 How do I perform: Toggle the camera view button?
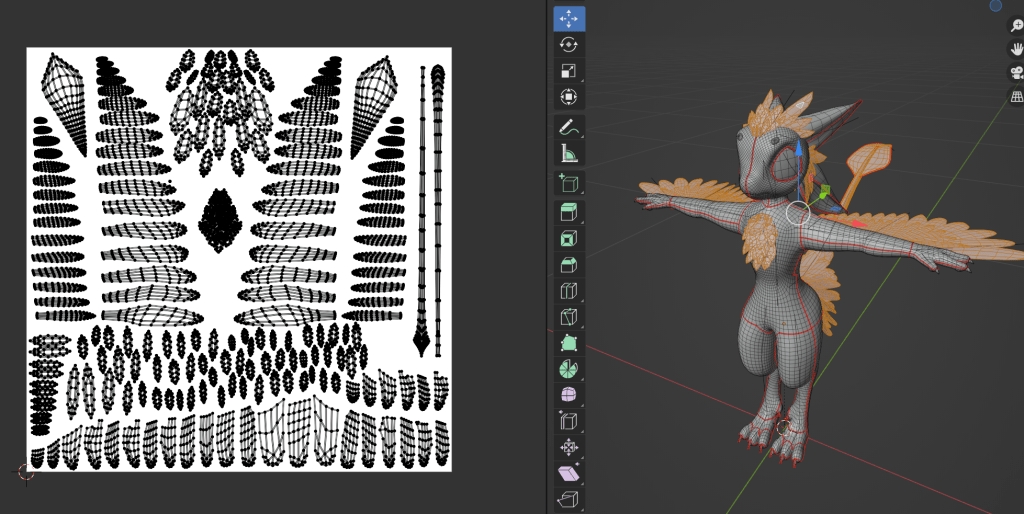point(1016,73)
